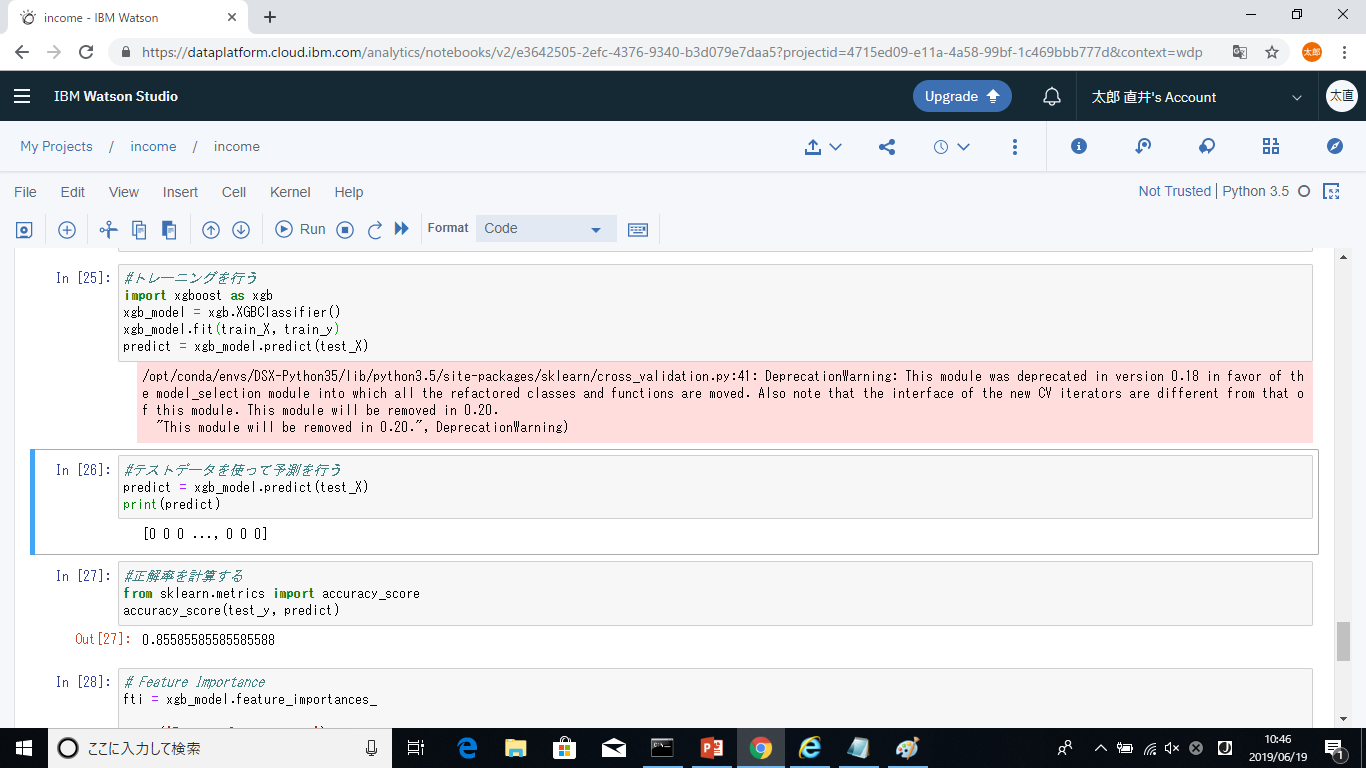Open the Cell menu
1366x768 pixels.
point(234,192)
